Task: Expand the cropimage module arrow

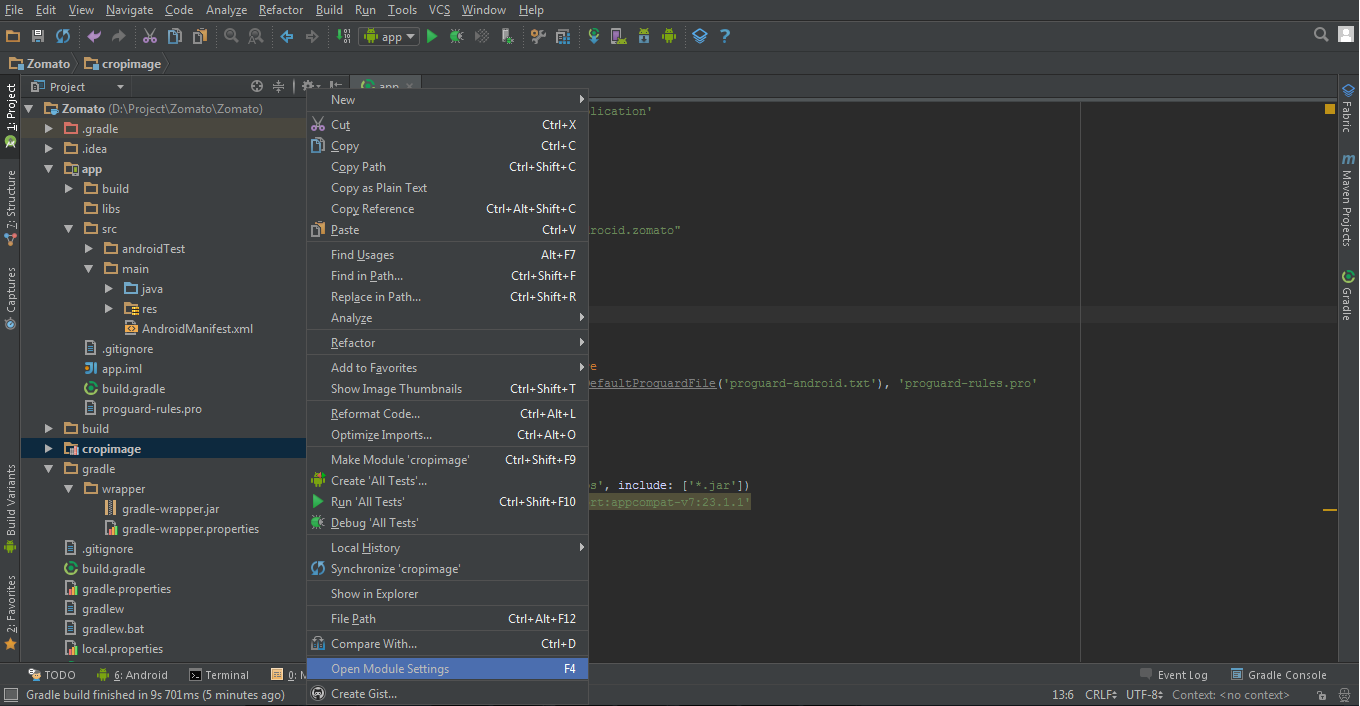Action: tap(48, 449)
